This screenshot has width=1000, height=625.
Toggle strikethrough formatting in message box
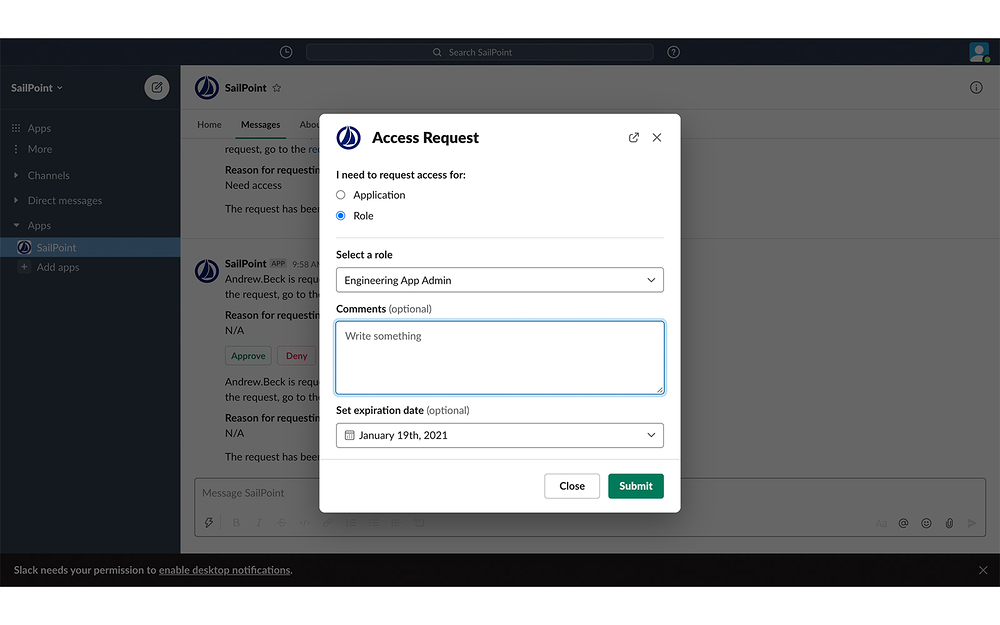point(281,523)
